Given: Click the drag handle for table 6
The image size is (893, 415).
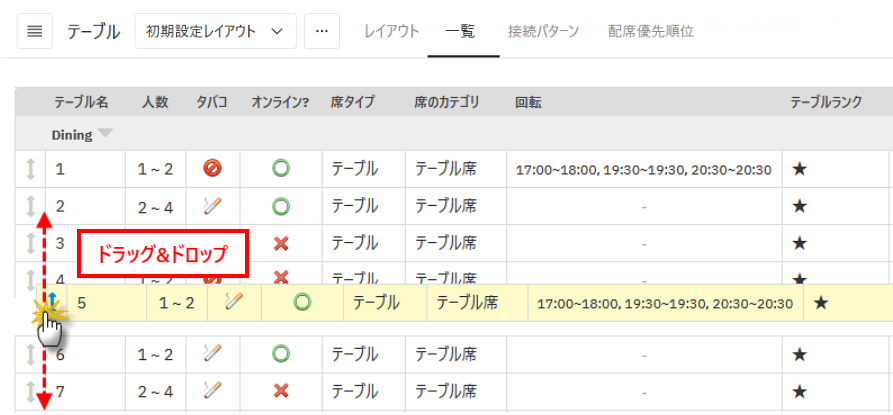Looking at the screenshot, I should (30, 354).
